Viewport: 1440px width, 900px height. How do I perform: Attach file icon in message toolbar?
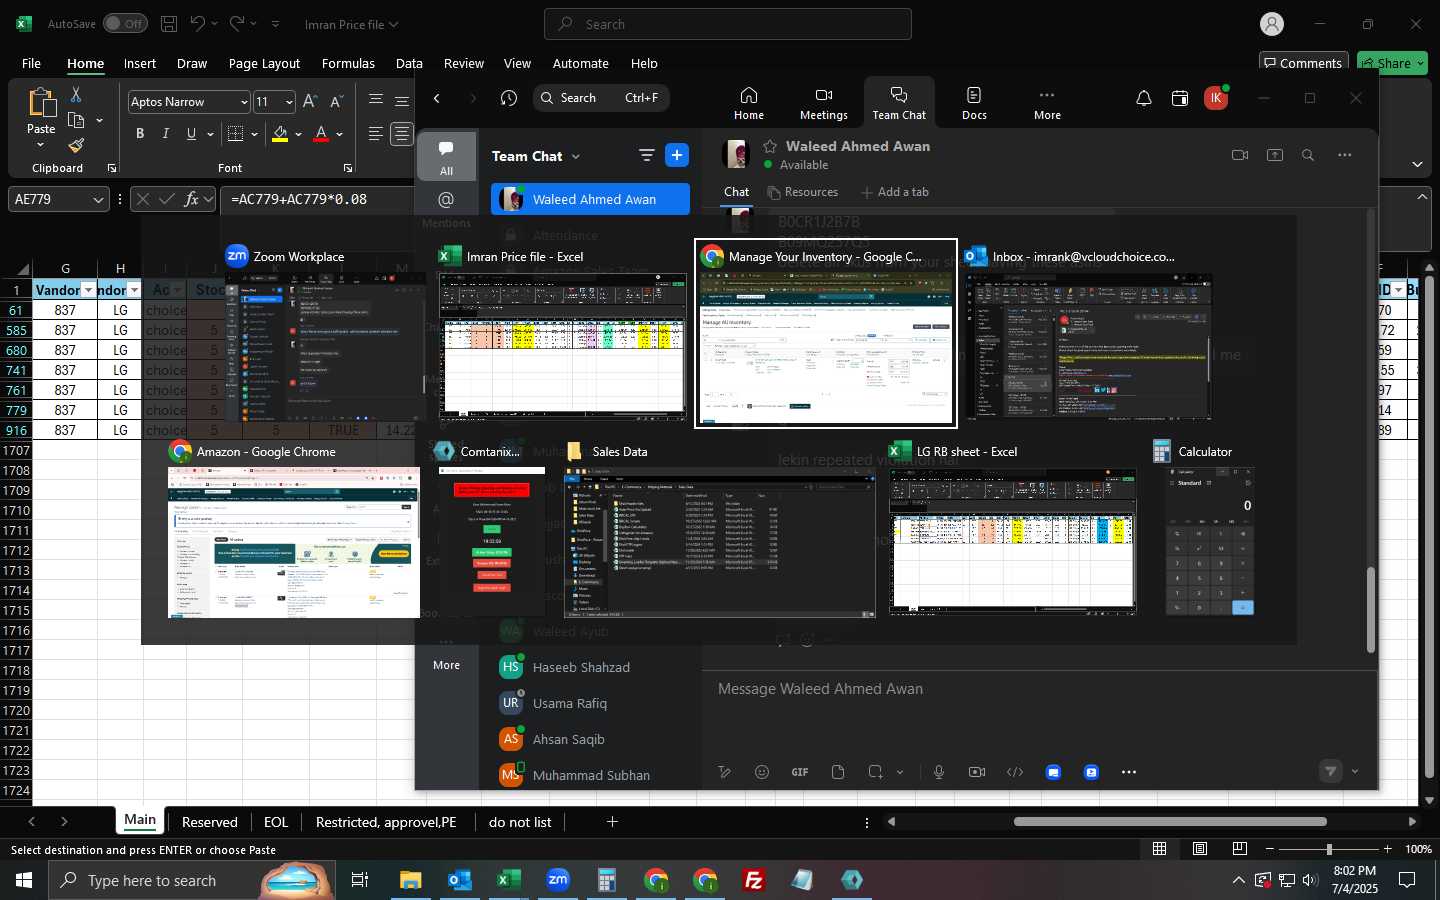pyautogui.click(x=838, y=772)
